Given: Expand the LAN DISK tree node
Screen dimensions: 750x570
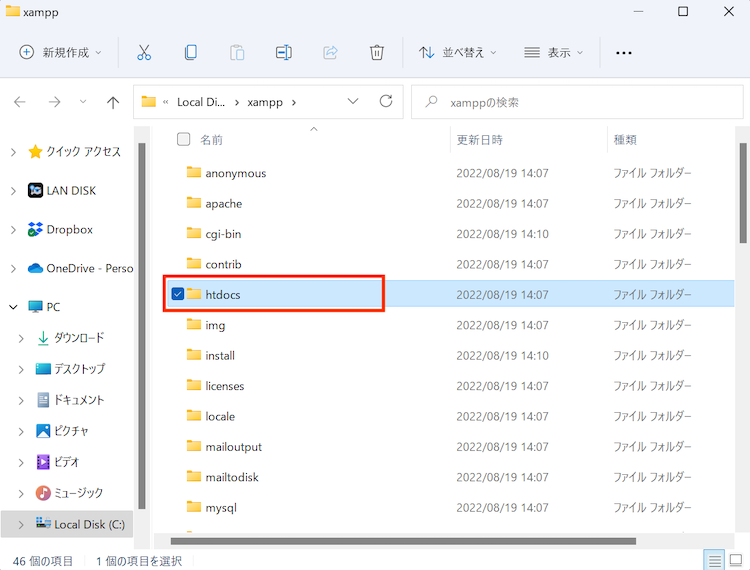Looking at the screenshot, I should [x=13, y=191].
